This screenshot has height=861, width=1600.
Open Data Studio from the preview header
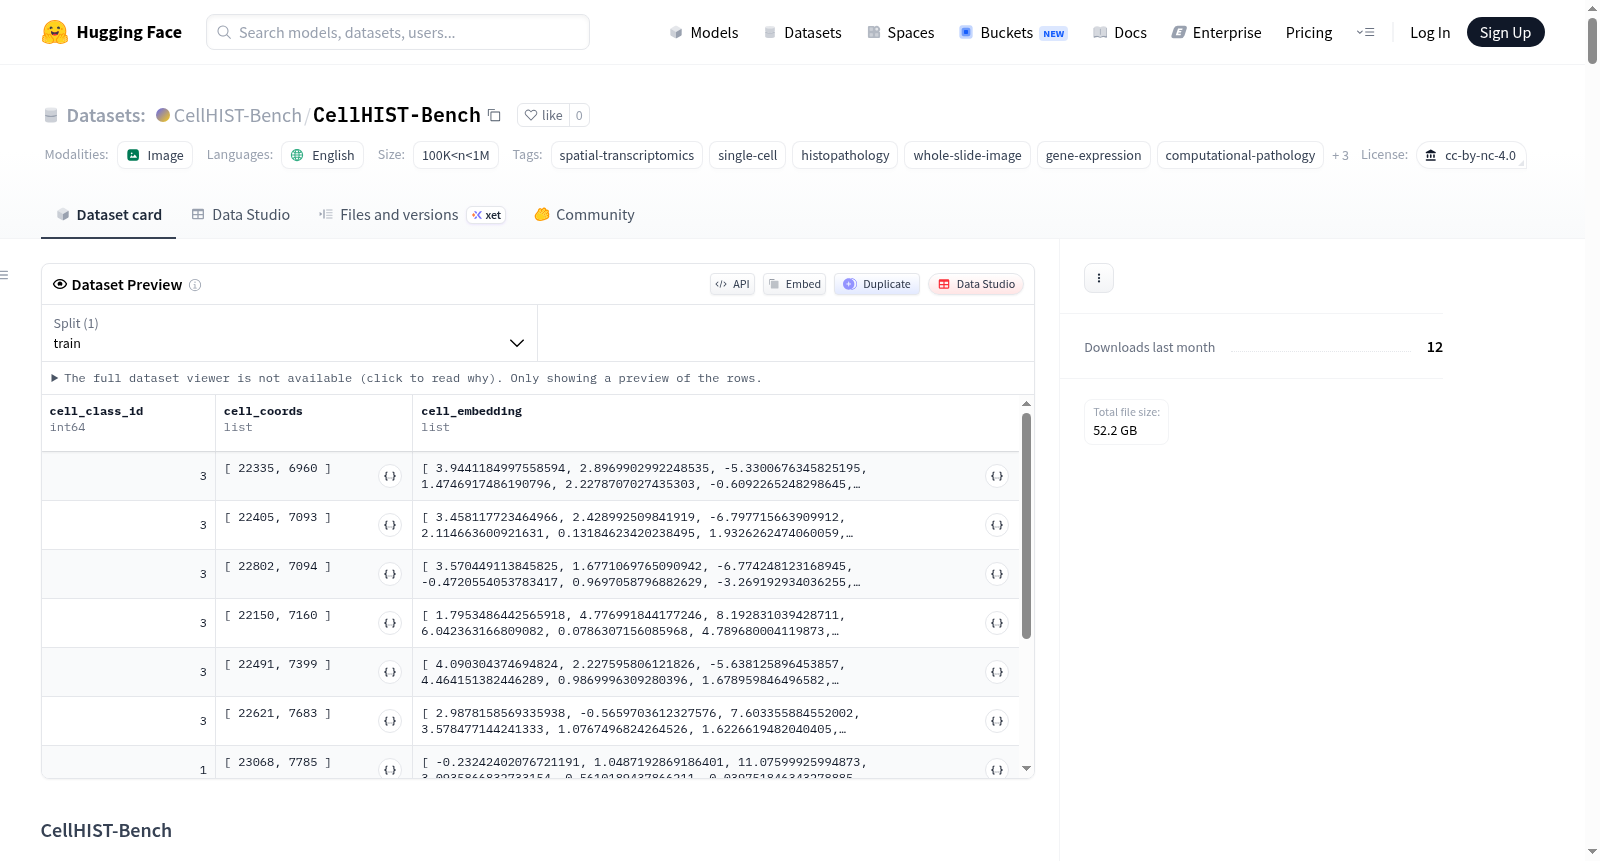click(976, 284)
